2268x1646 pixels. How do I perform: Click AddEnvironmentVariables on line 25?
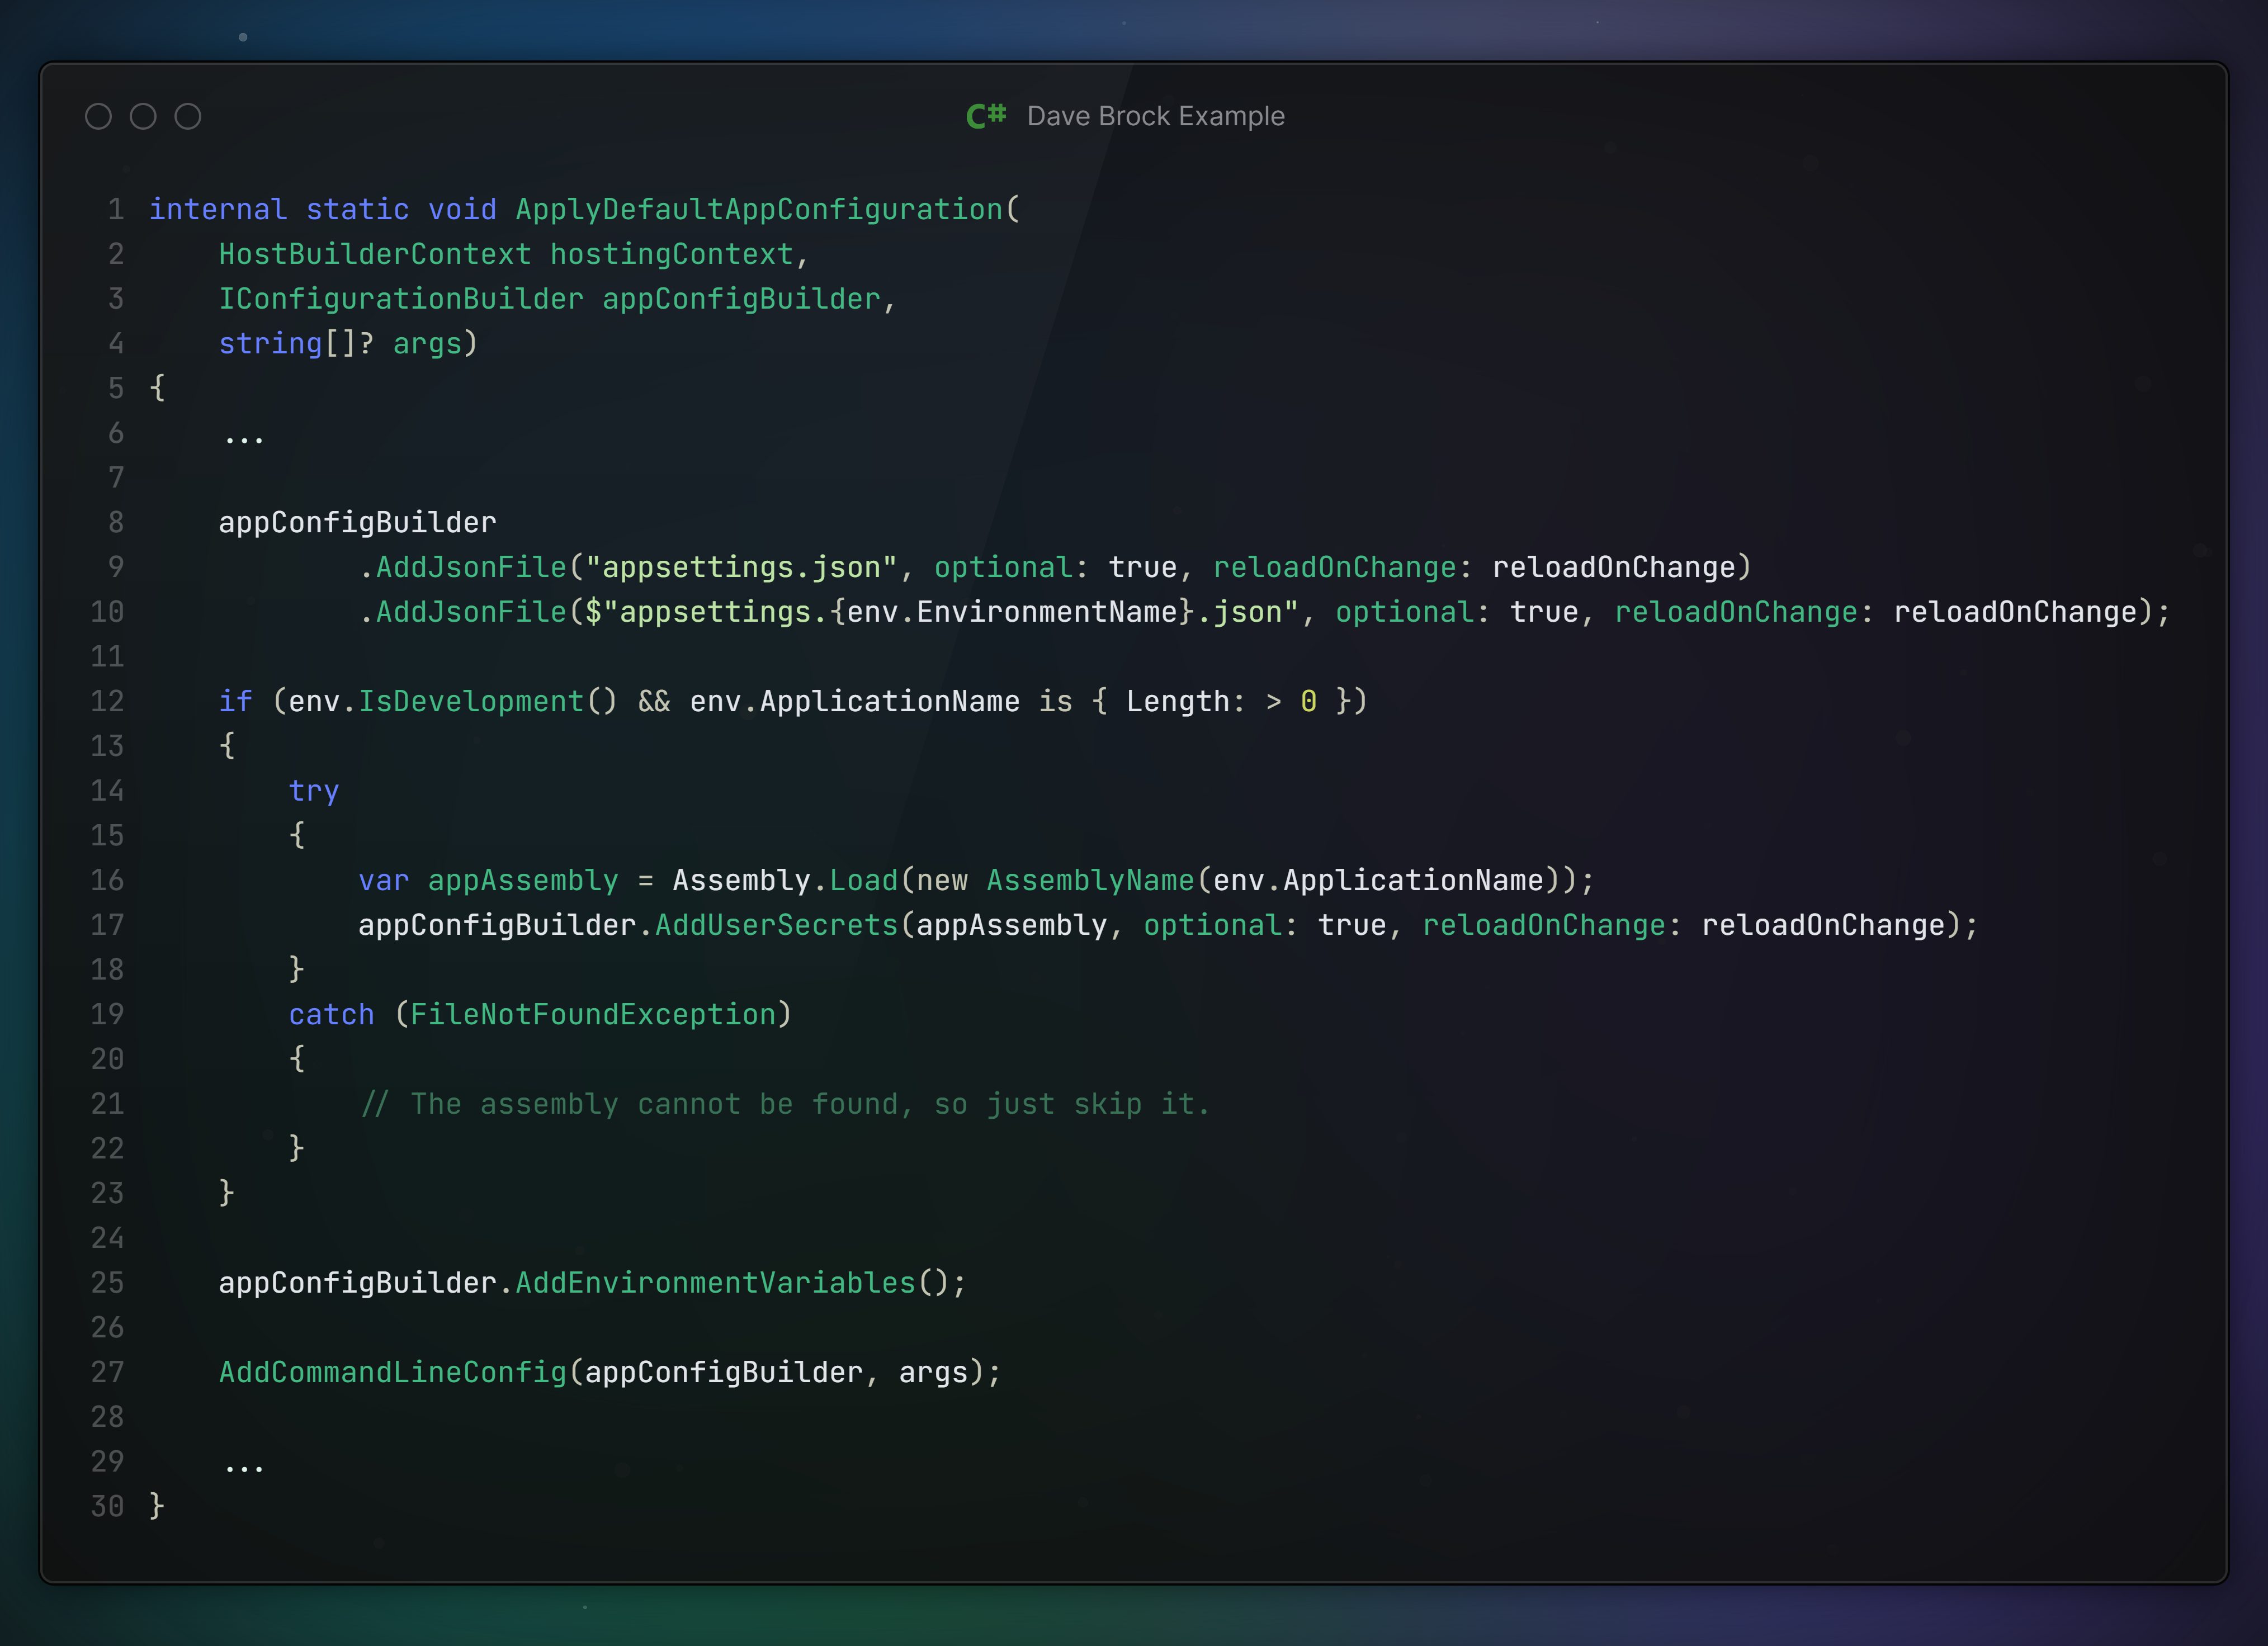pyautogui.click(x=715, y=1283)
